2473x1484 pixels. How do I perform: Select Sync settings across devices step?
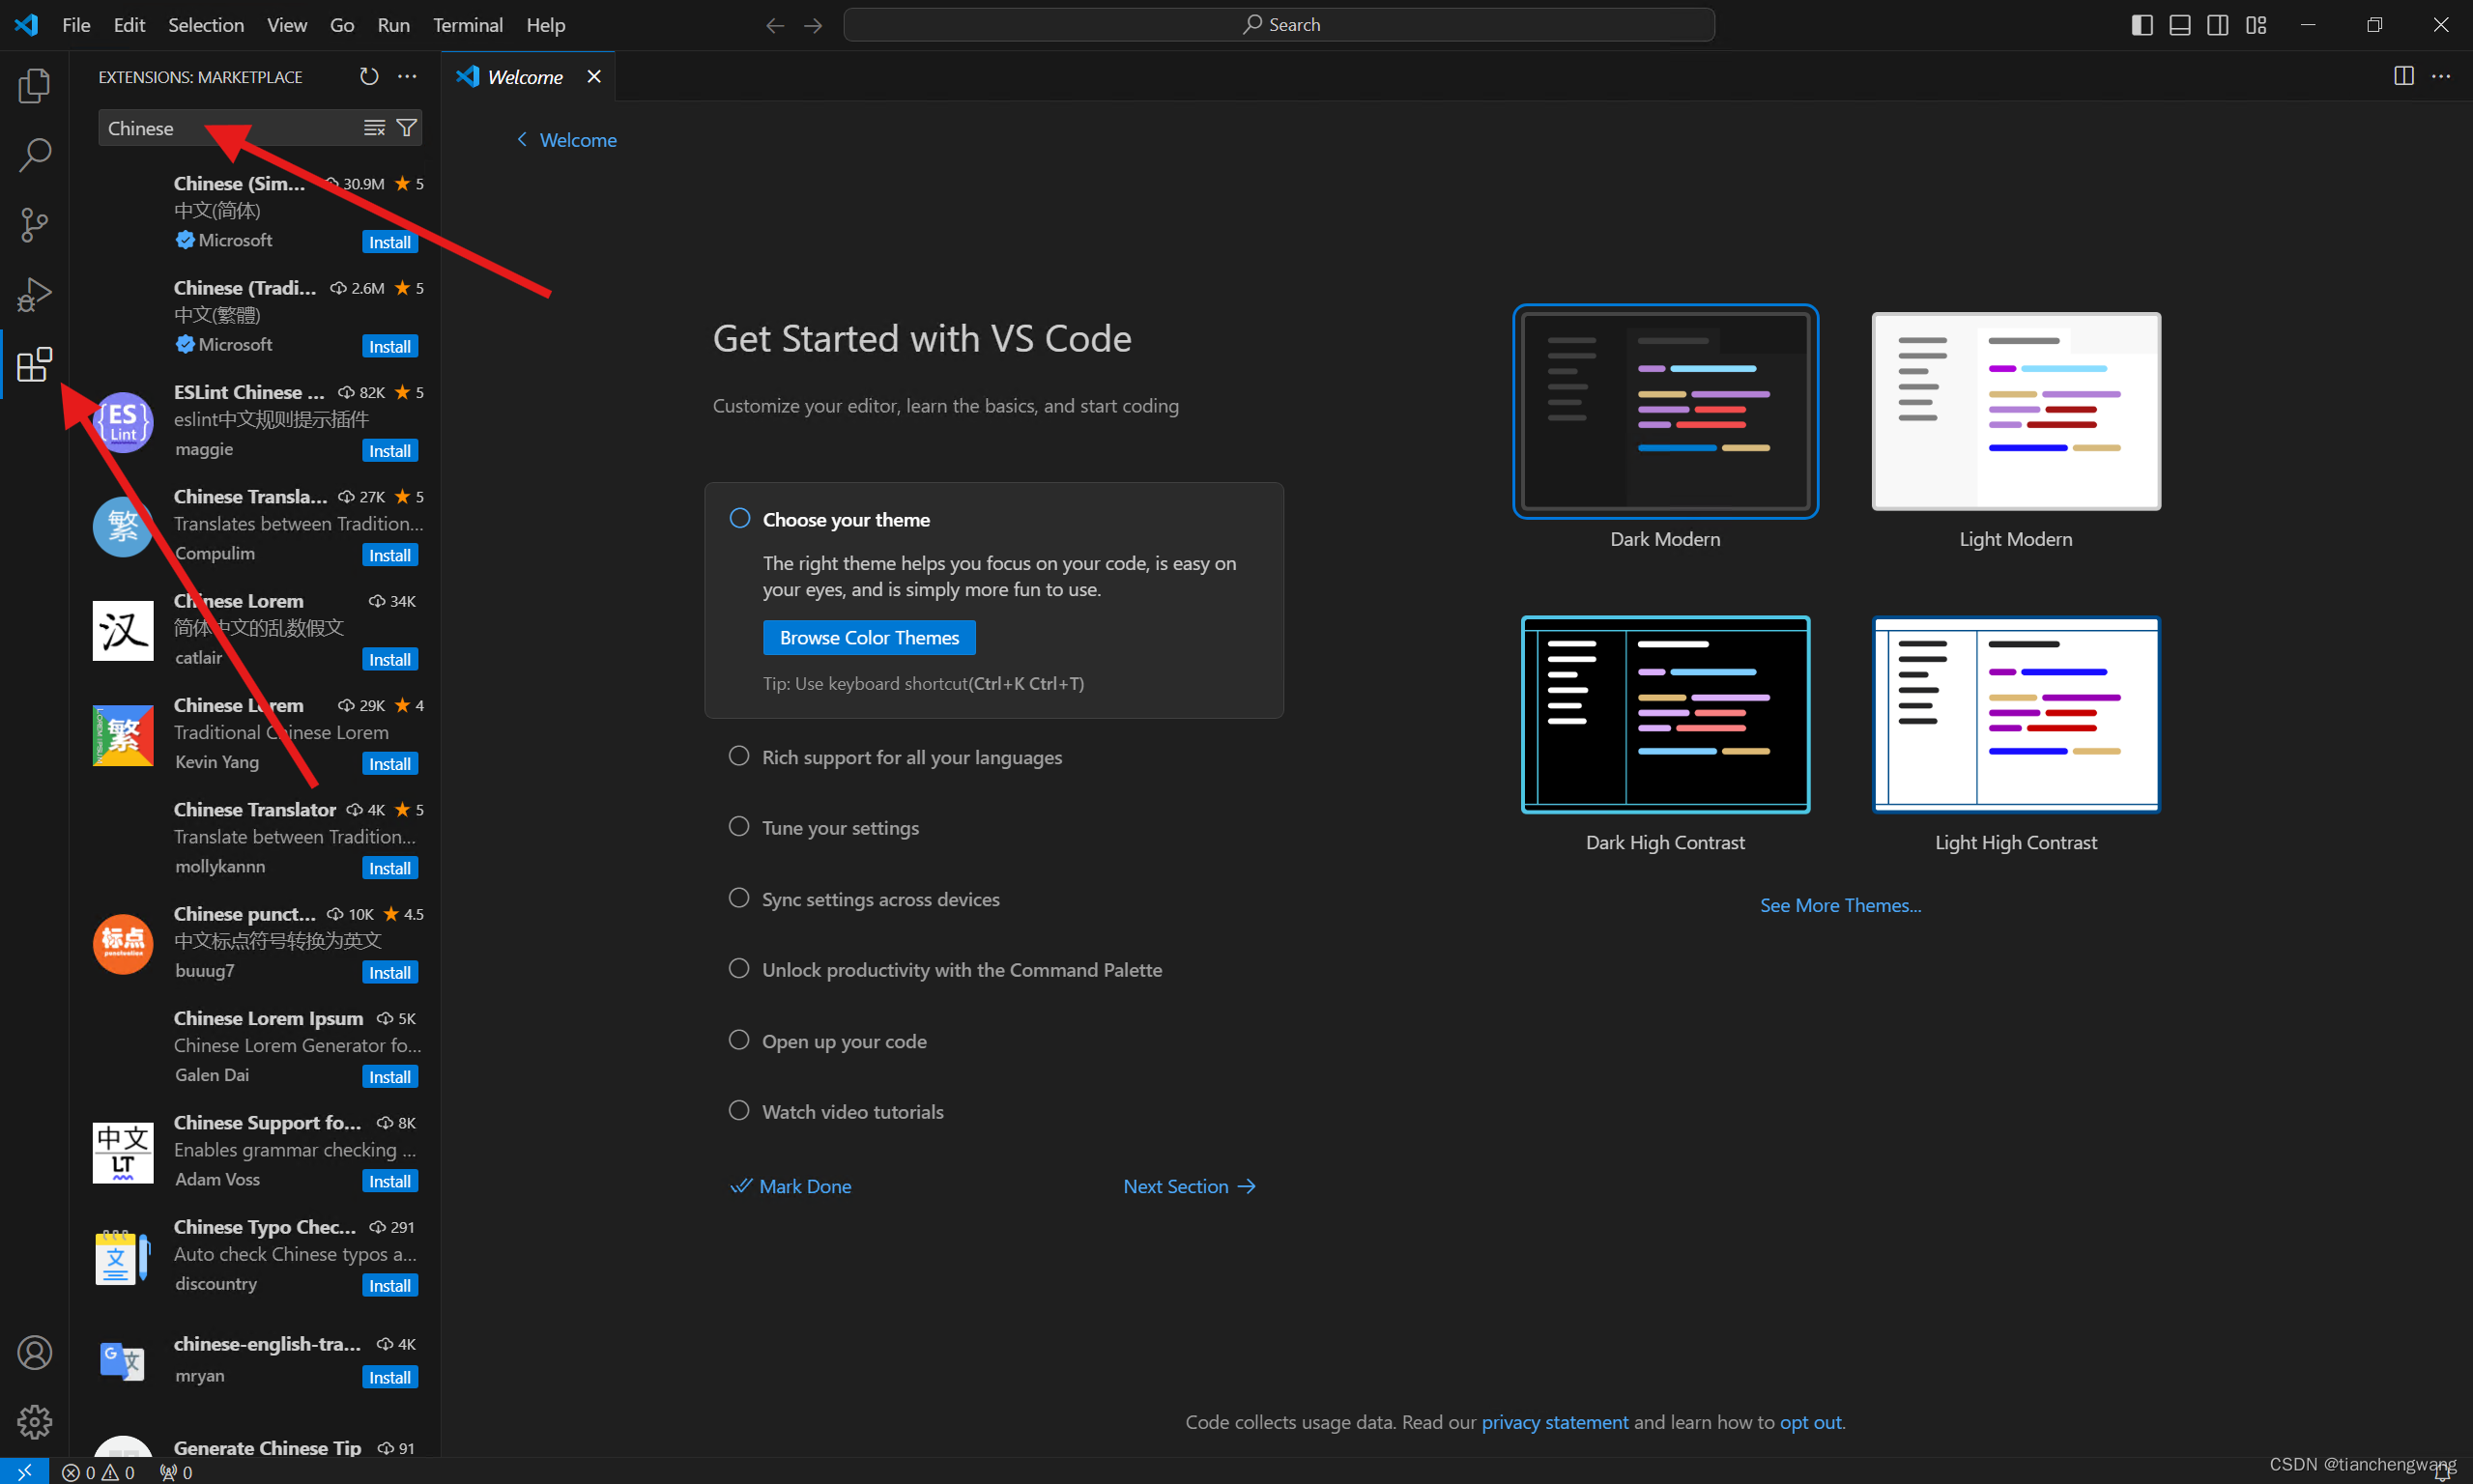pos(864,898)
